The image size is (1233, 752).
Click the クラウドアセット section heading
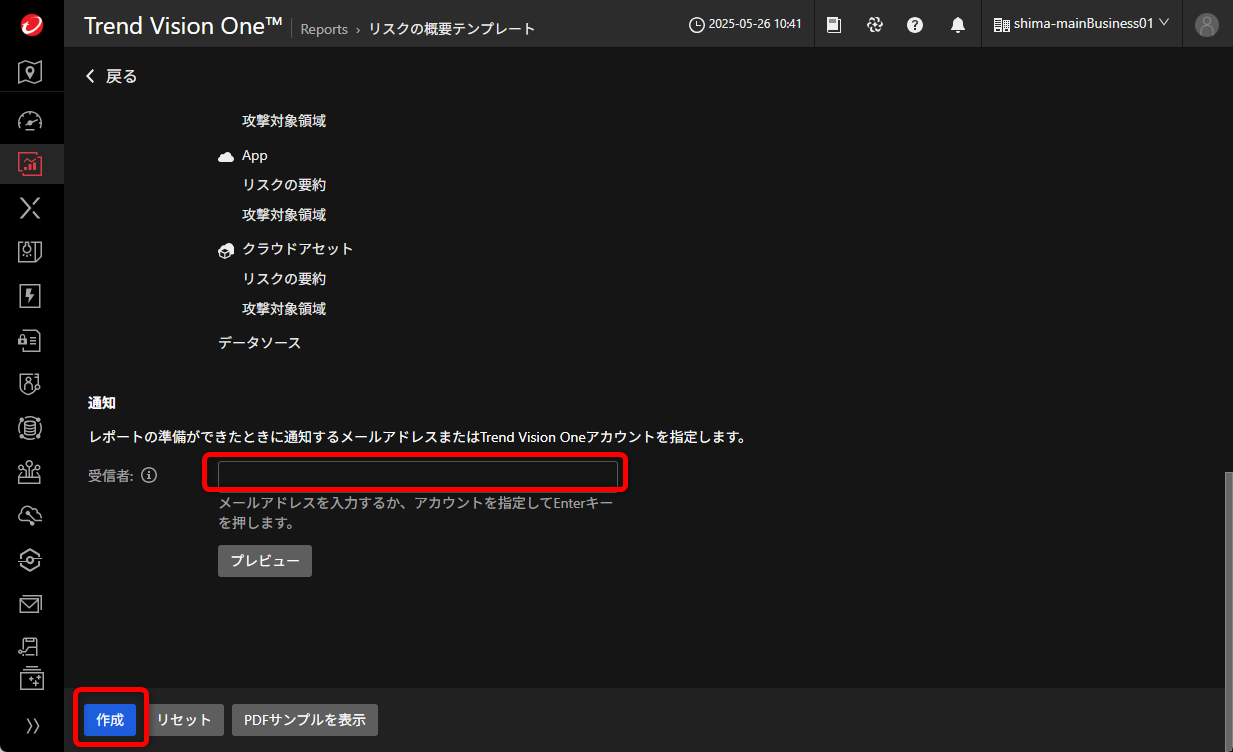298,249
